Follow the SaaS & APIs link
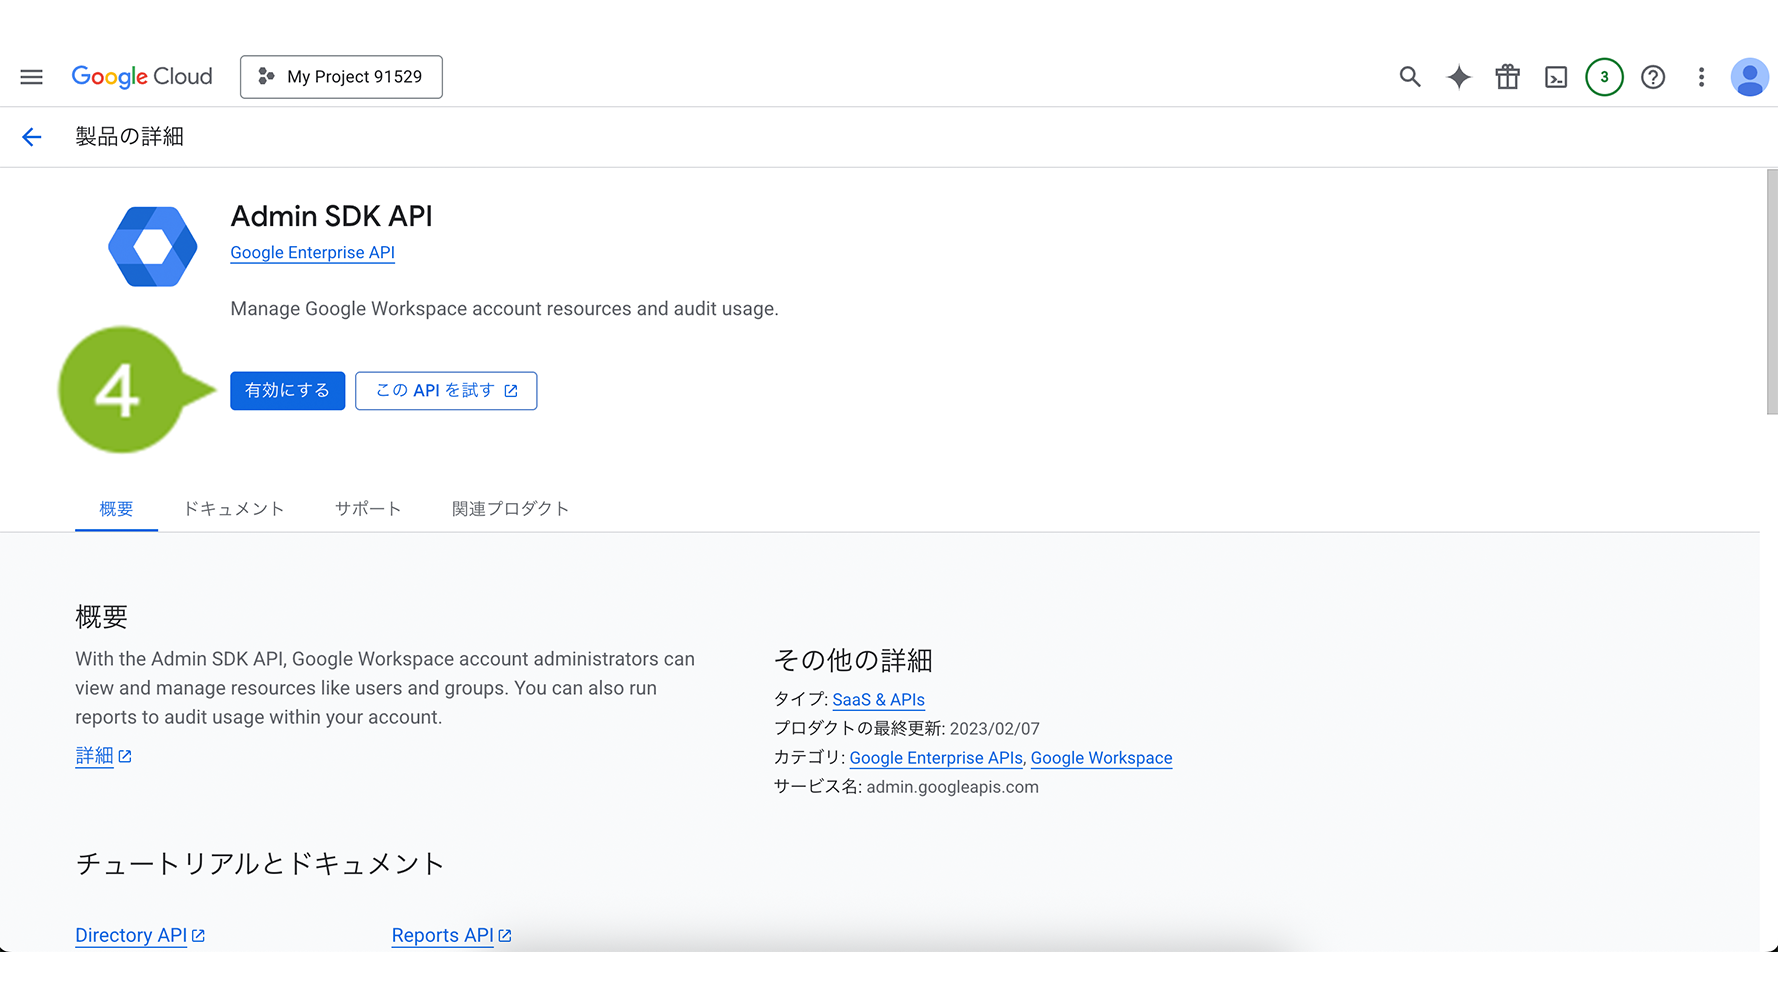The image size is (1778, 1000). coord(878,700)
